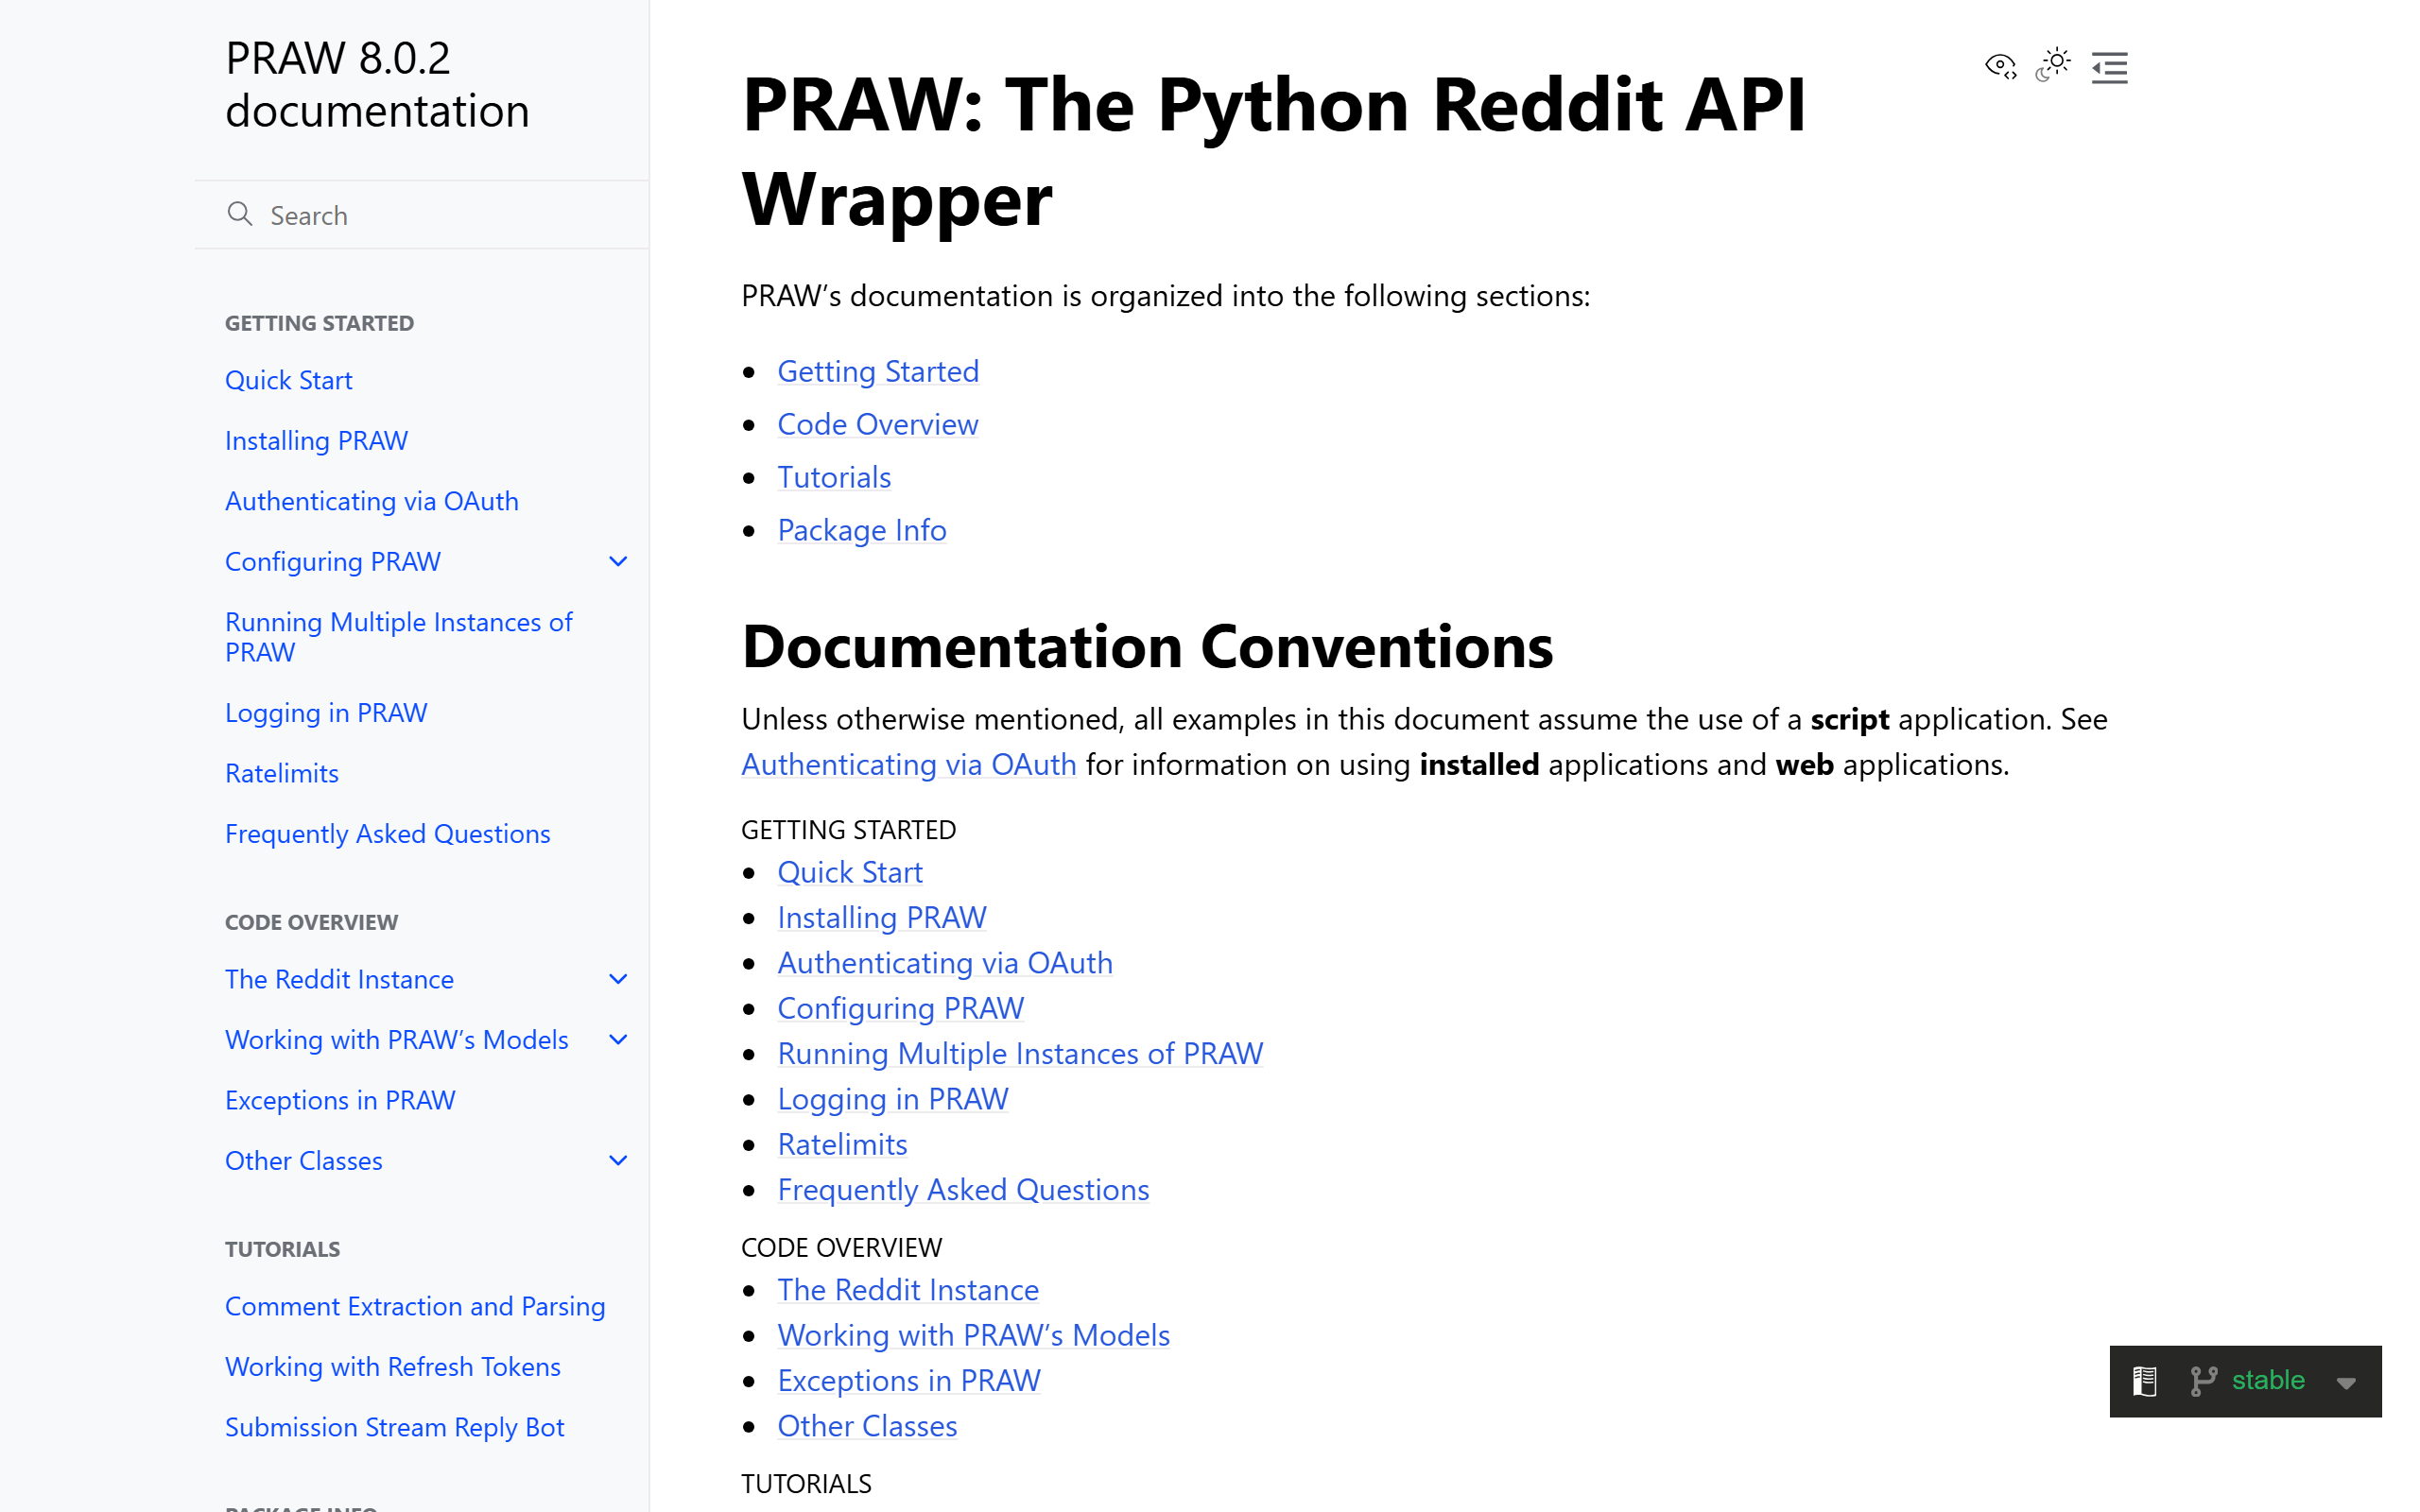
Task: Click Tutorials in the sections list
Action: [834, 477]
